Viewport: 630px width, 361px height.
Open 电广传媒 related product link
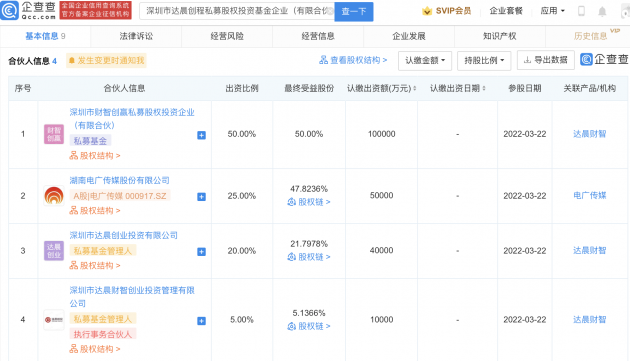(x=589, y=195)
